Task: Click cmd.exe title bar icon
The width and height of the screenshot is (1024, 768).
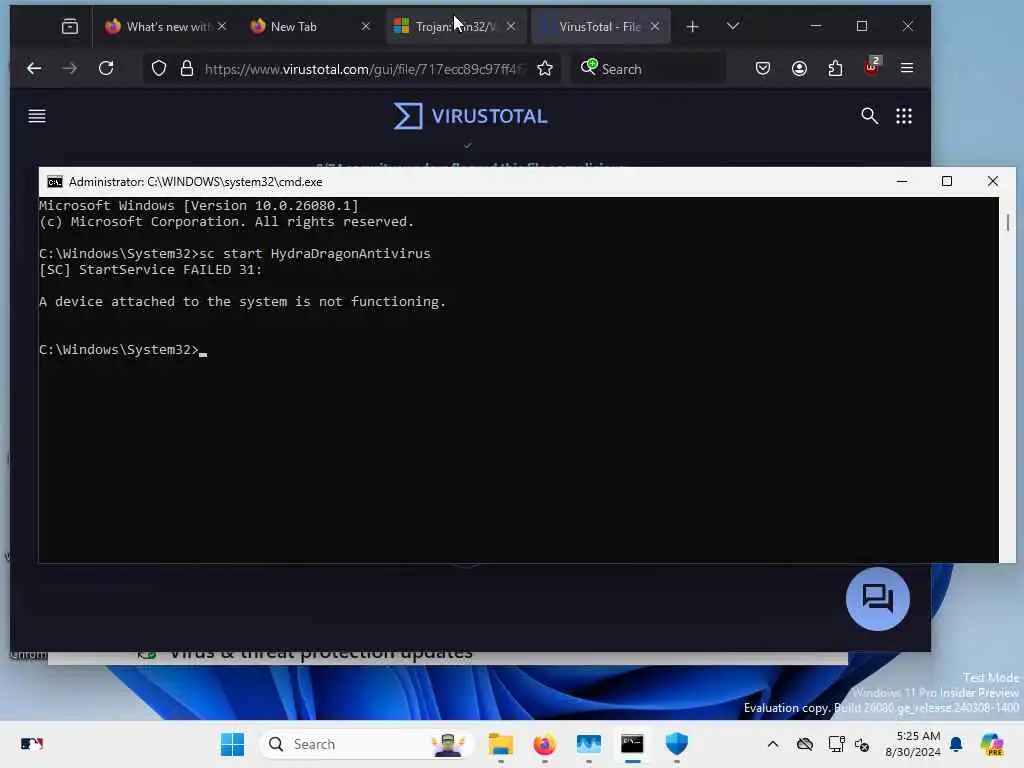Action: point(55,182)
